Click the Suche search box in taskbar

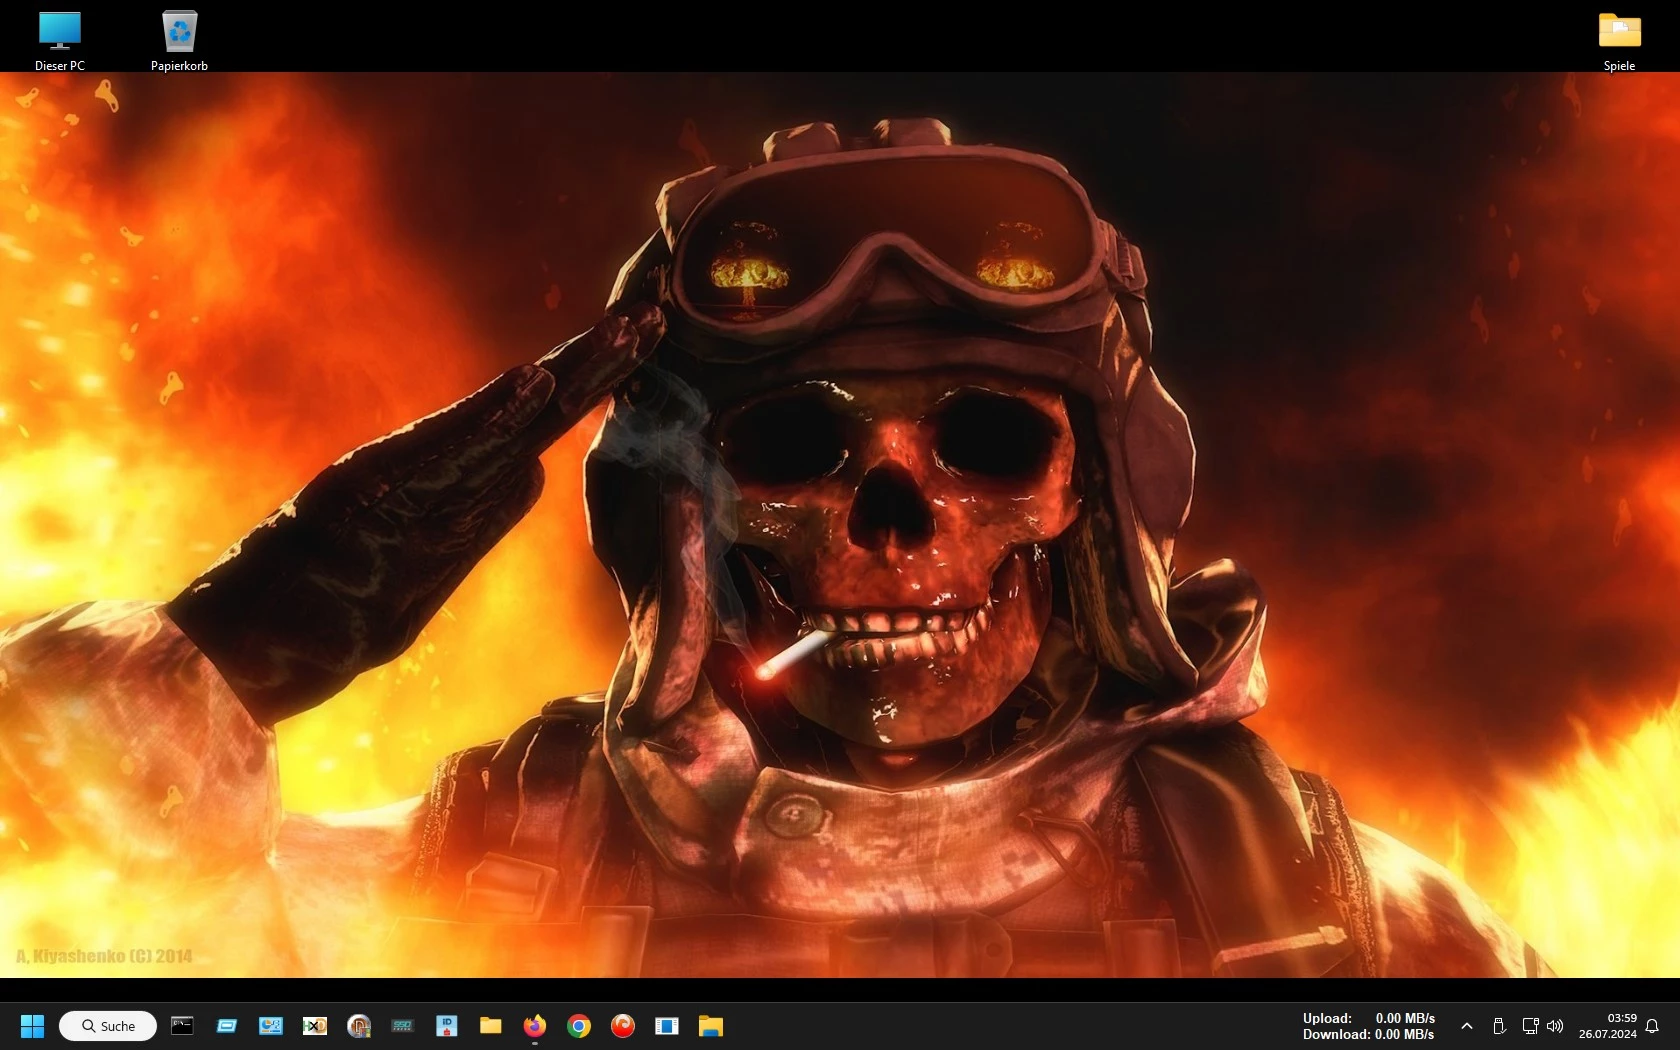(x=108, y=1026)
